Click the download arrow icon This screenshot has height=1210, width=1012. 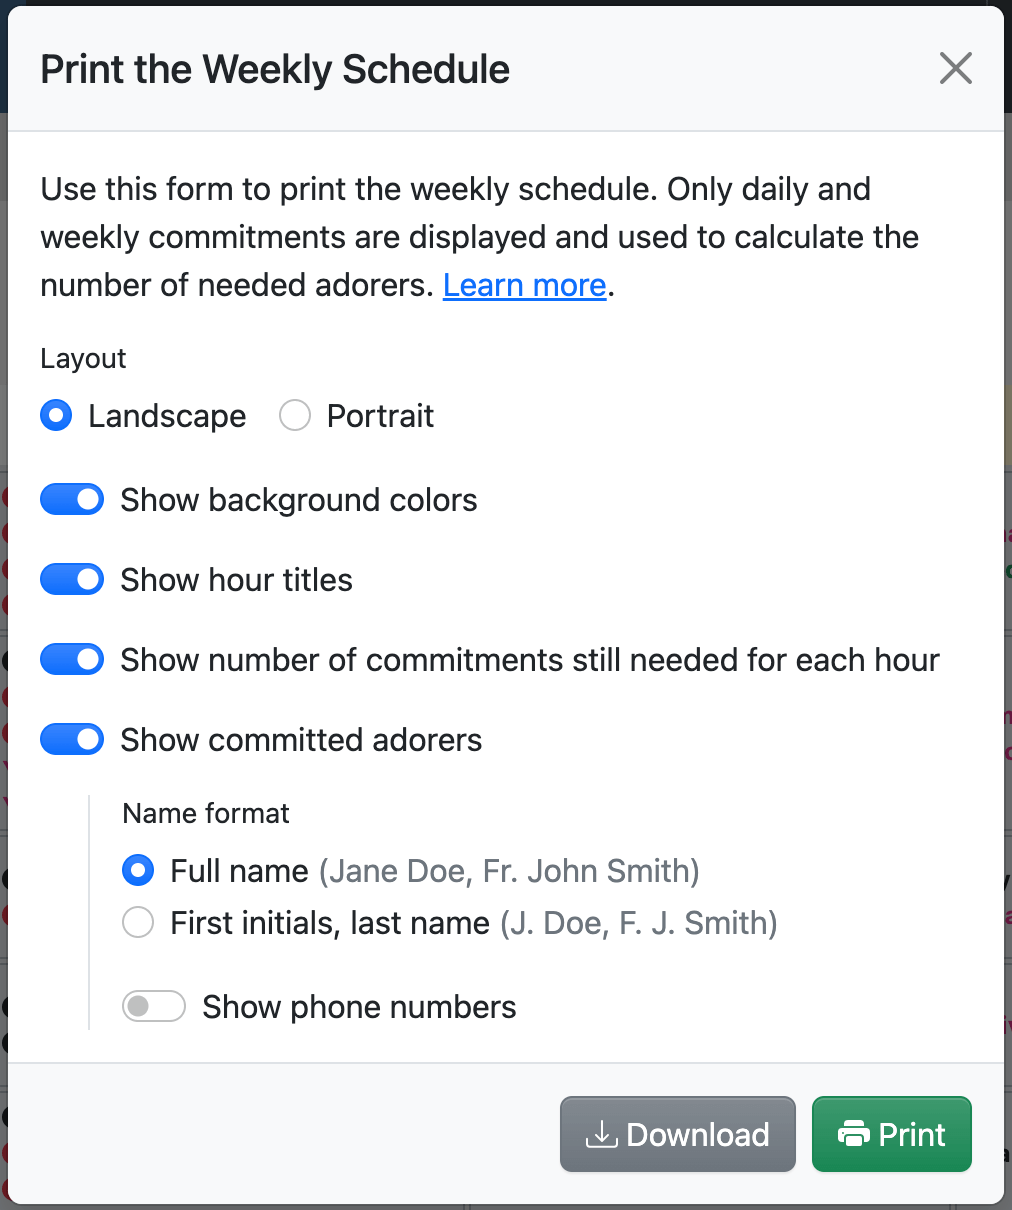pos(601,1134)
